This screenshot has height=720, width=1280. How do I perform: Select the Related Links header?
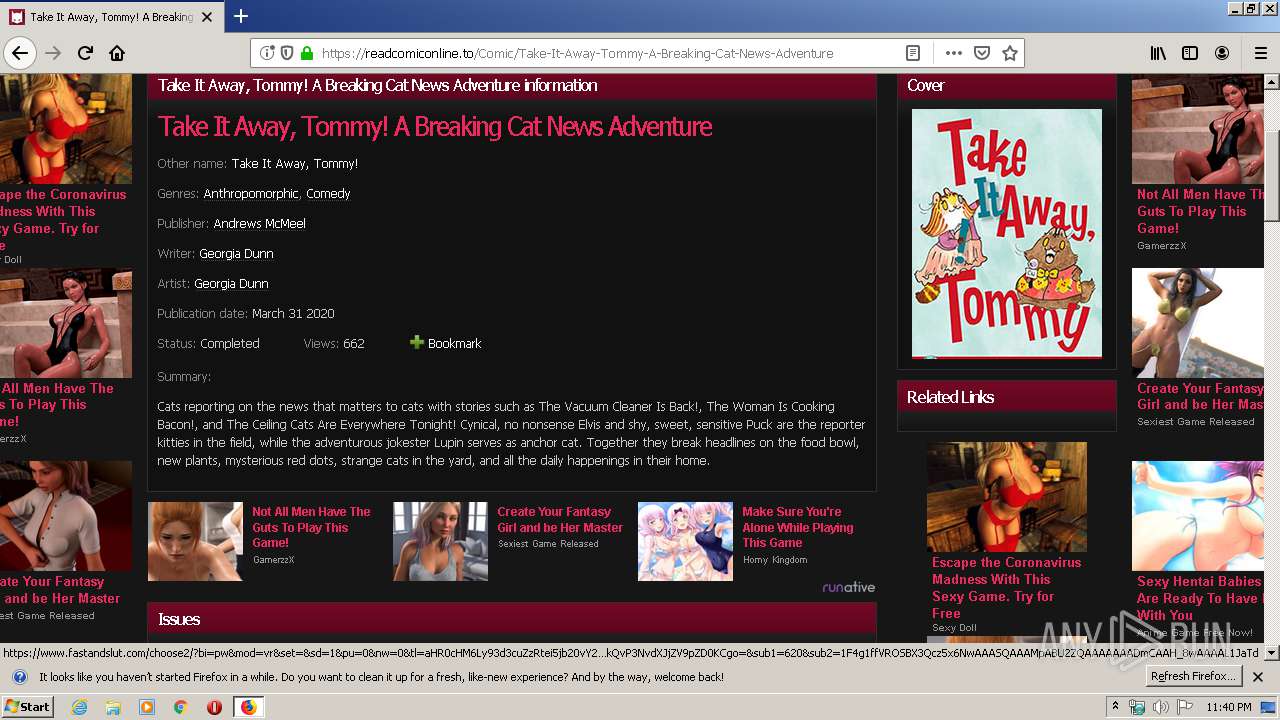pyautogui.click(x=1006, y=397)
